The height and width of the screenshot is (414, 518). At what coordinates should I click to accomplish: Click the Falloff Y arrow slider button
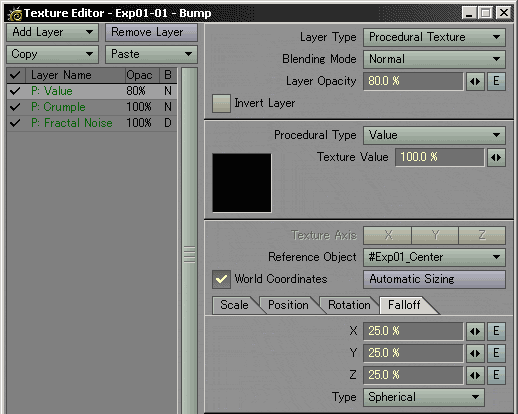click(475, 353)
